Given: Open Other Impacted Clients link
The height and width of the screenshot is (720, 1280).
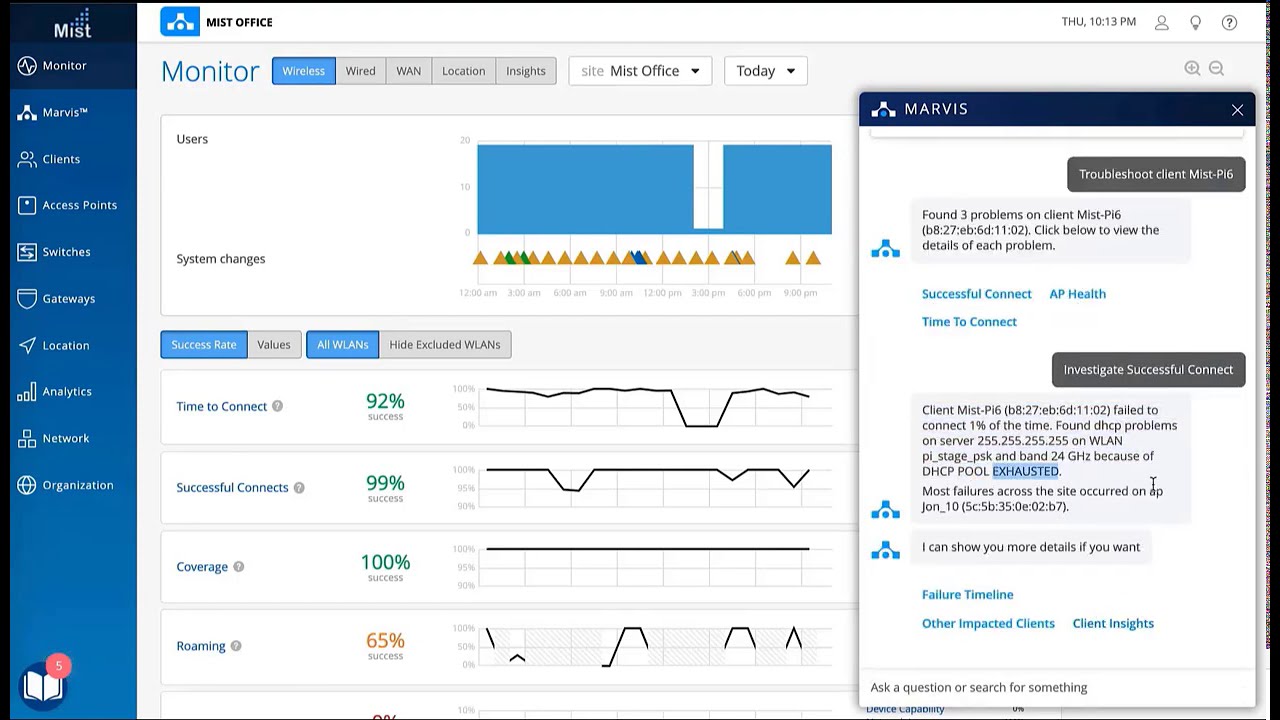Looking at the screenshot, I should point(988,623).
